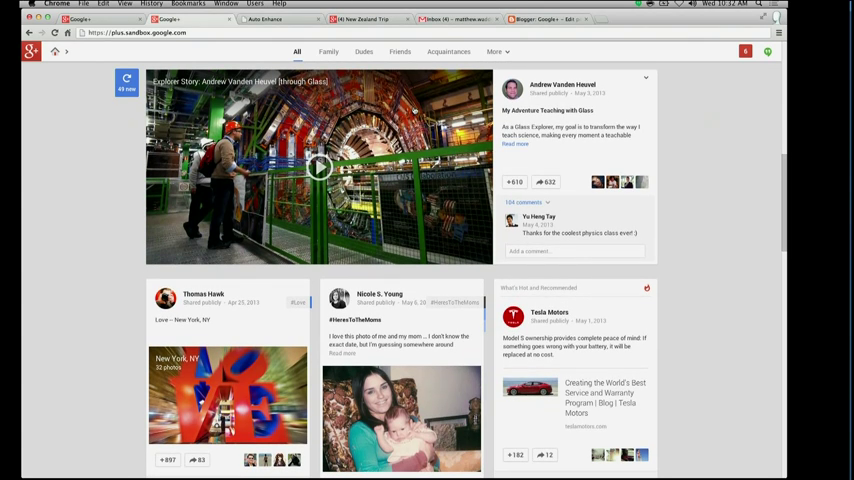Play the Explorer Story video

319,167
